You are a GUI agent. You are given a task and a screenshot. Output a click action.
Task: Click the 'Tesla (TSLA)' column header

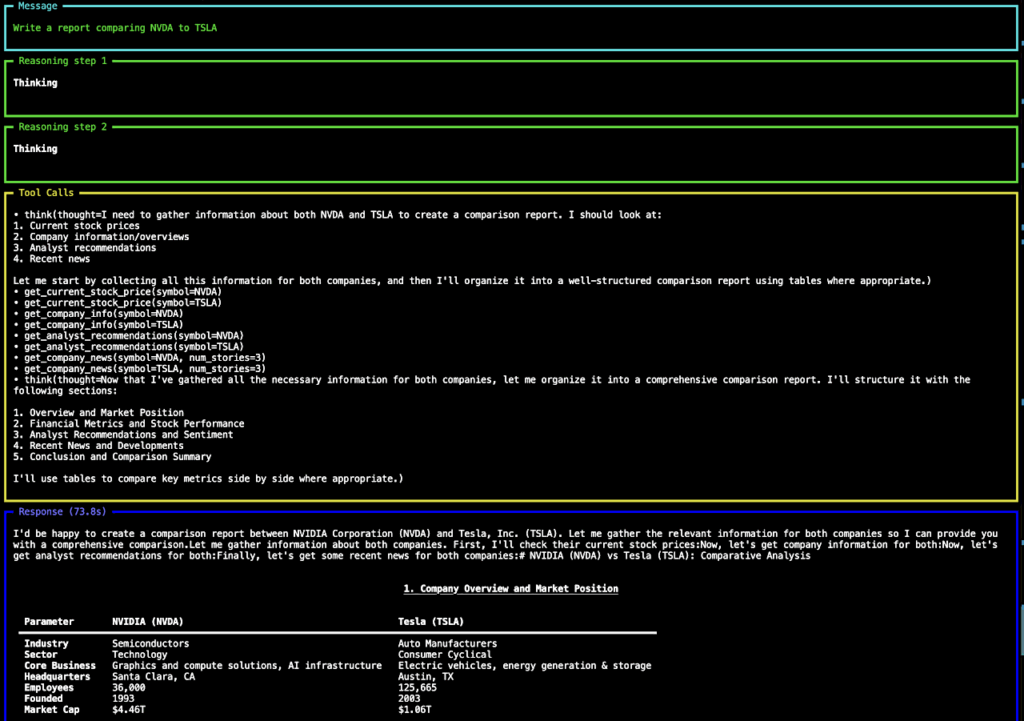click(431, 622)
